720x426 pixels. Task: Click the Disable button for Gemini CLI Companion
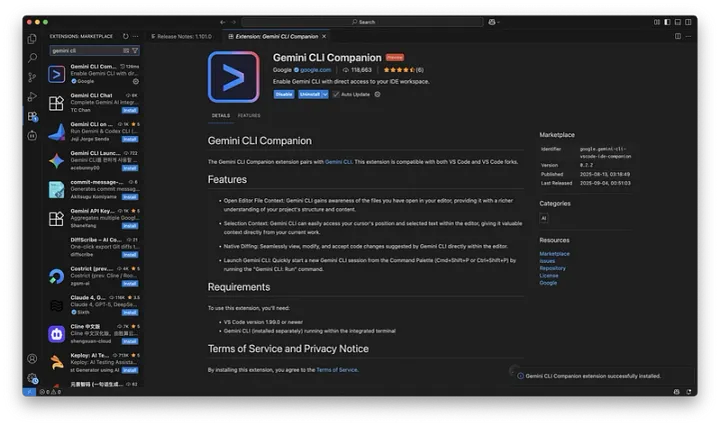[284, 94]
